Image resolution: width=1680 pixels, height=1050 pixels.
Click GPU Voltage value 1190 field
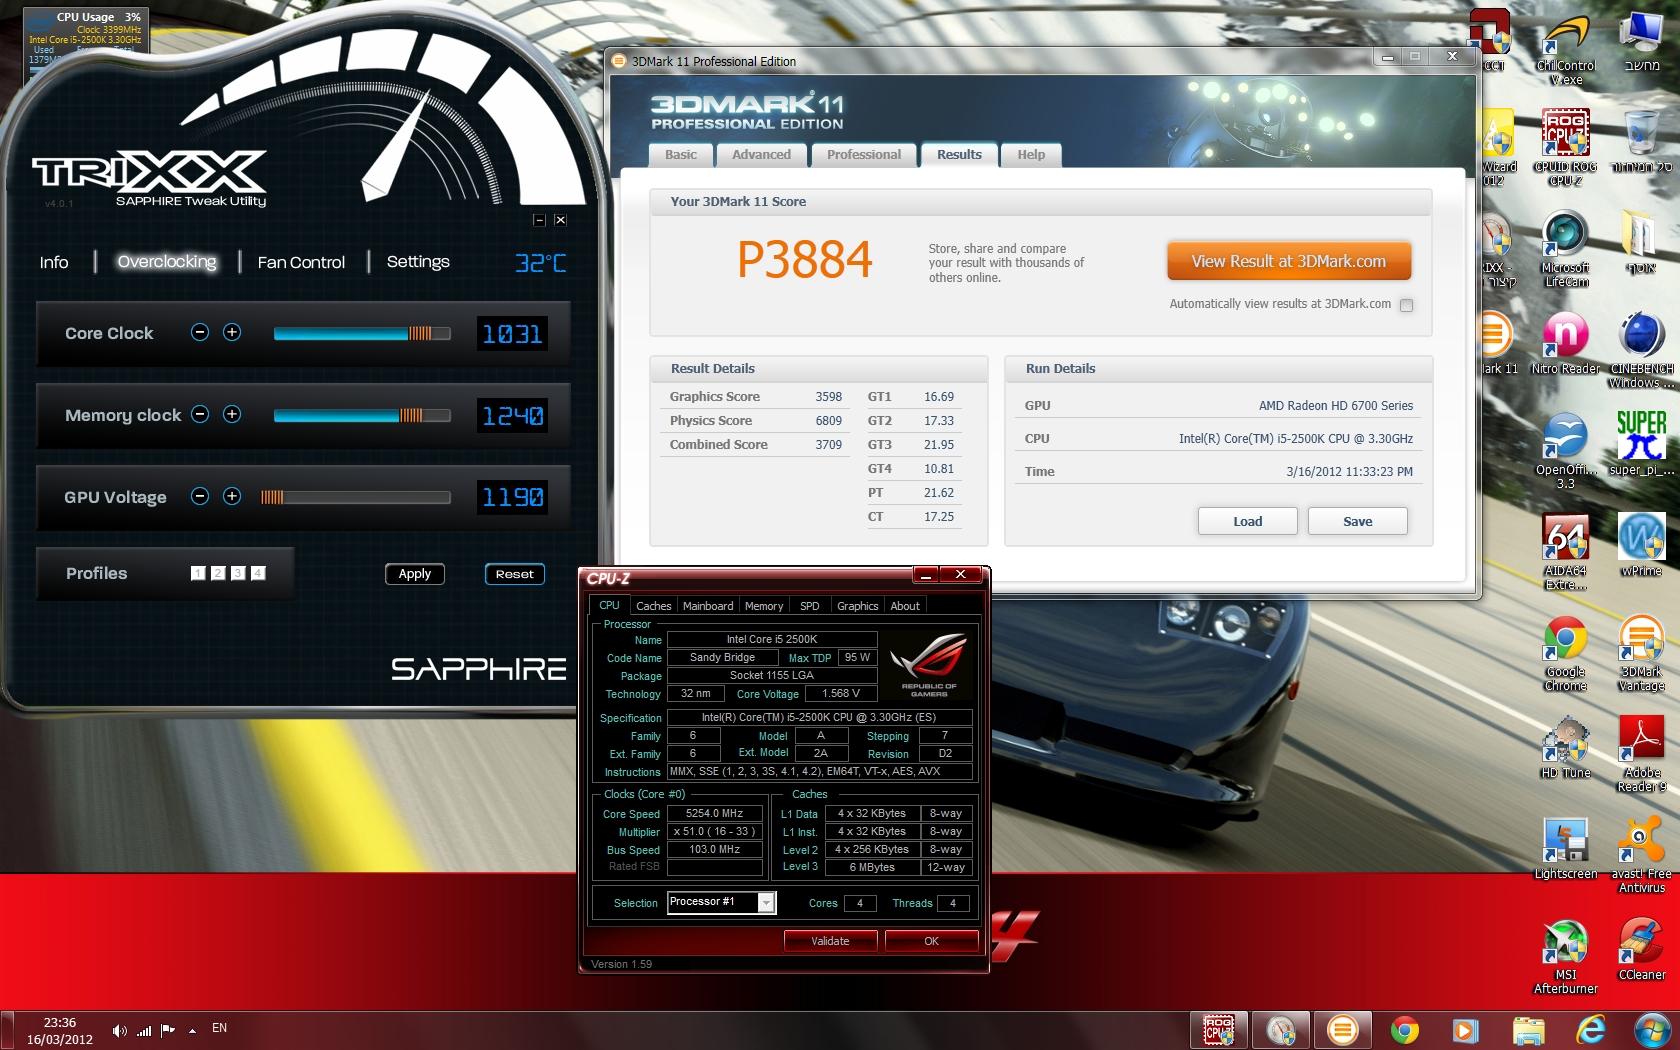tap(512, 497)
